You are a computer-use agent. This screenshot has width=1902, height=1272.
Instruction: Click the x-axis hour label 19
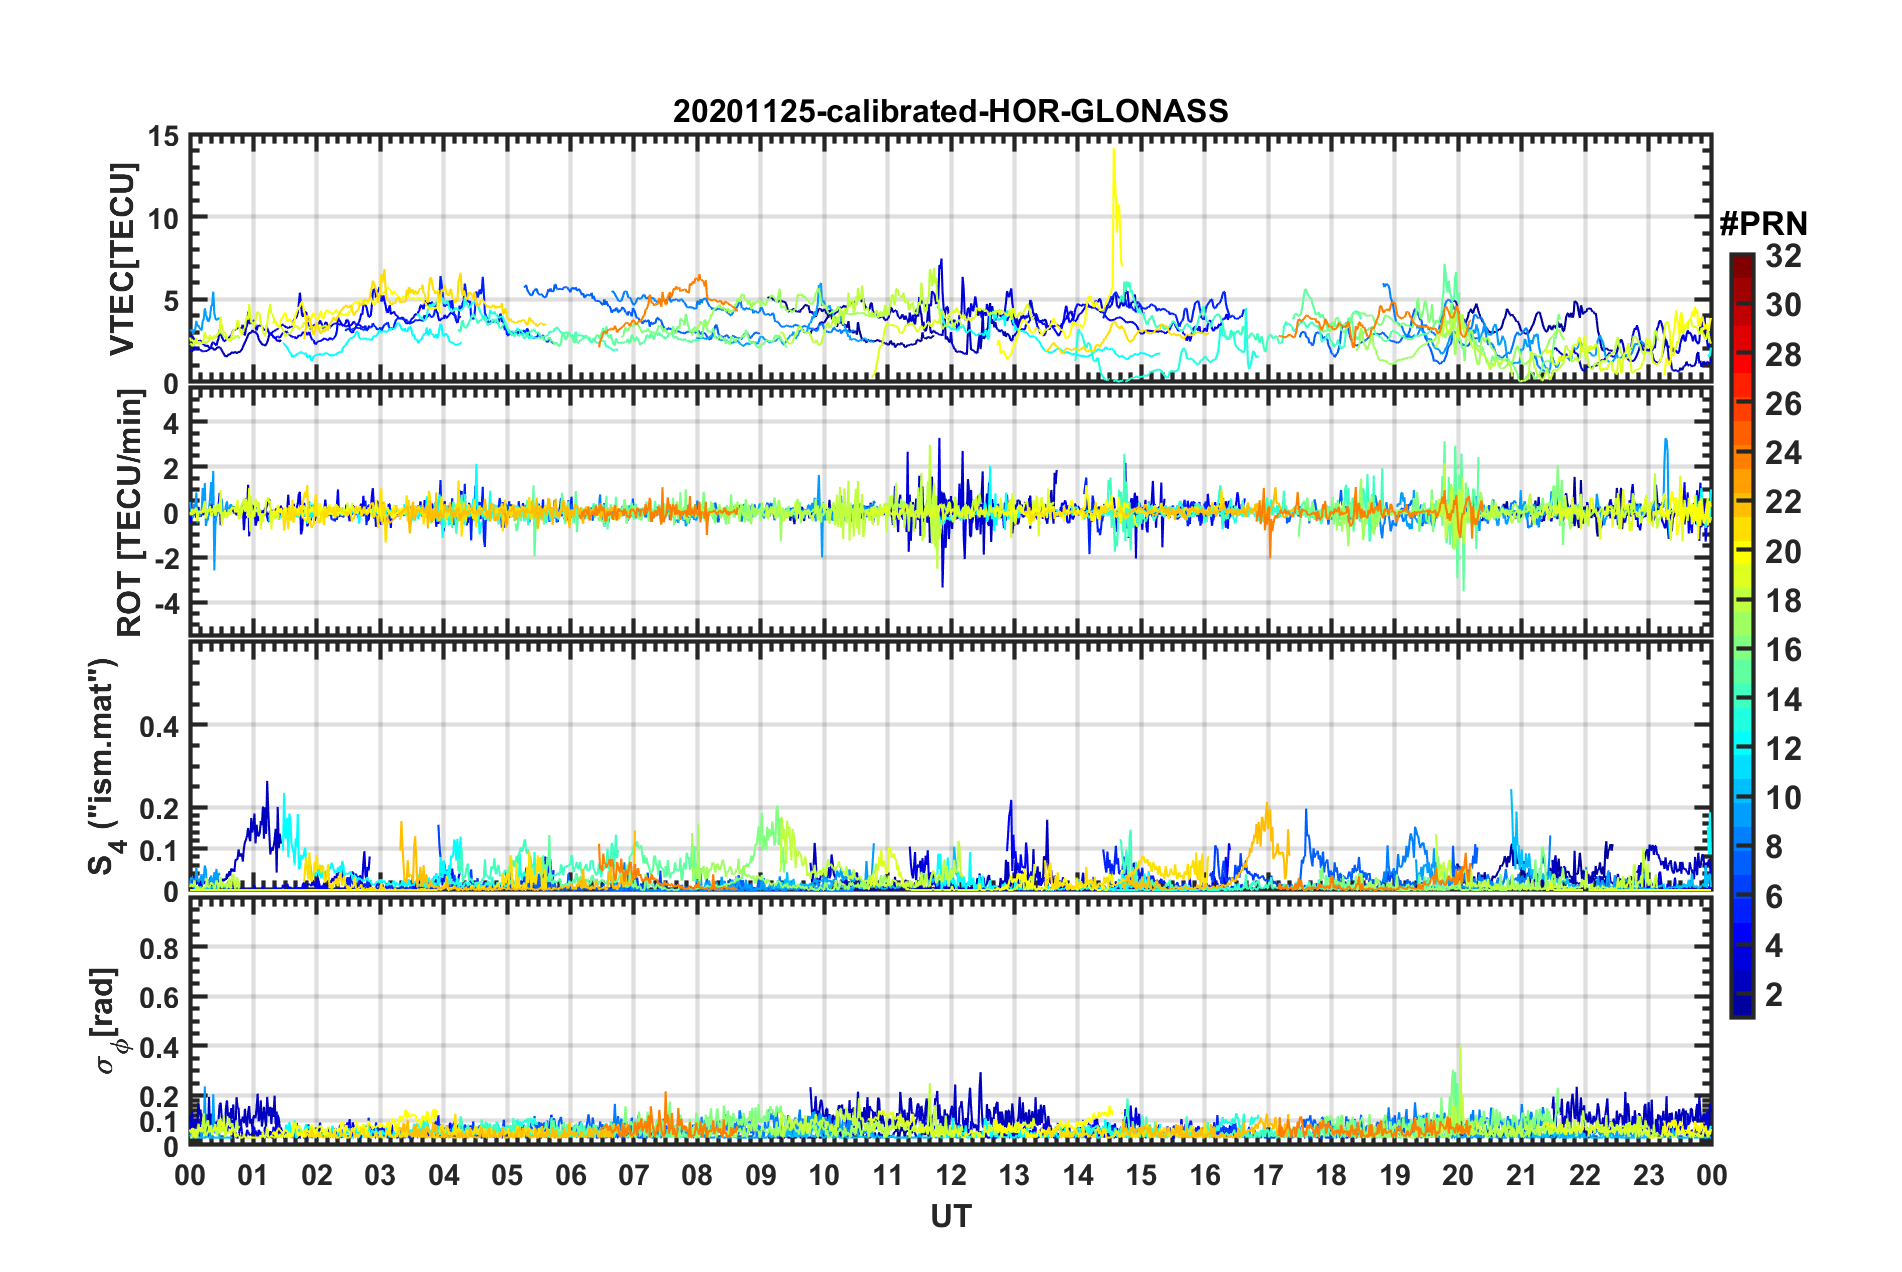pyautogui.click(x=1395, y=1175)
